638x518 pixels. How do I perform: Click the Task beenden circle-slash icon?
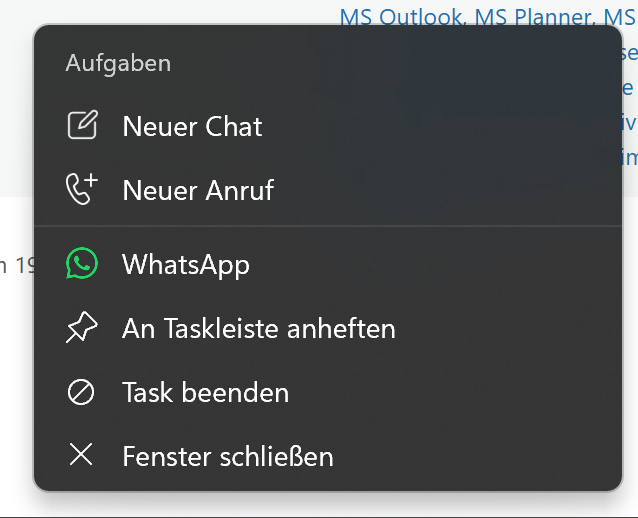81,392
